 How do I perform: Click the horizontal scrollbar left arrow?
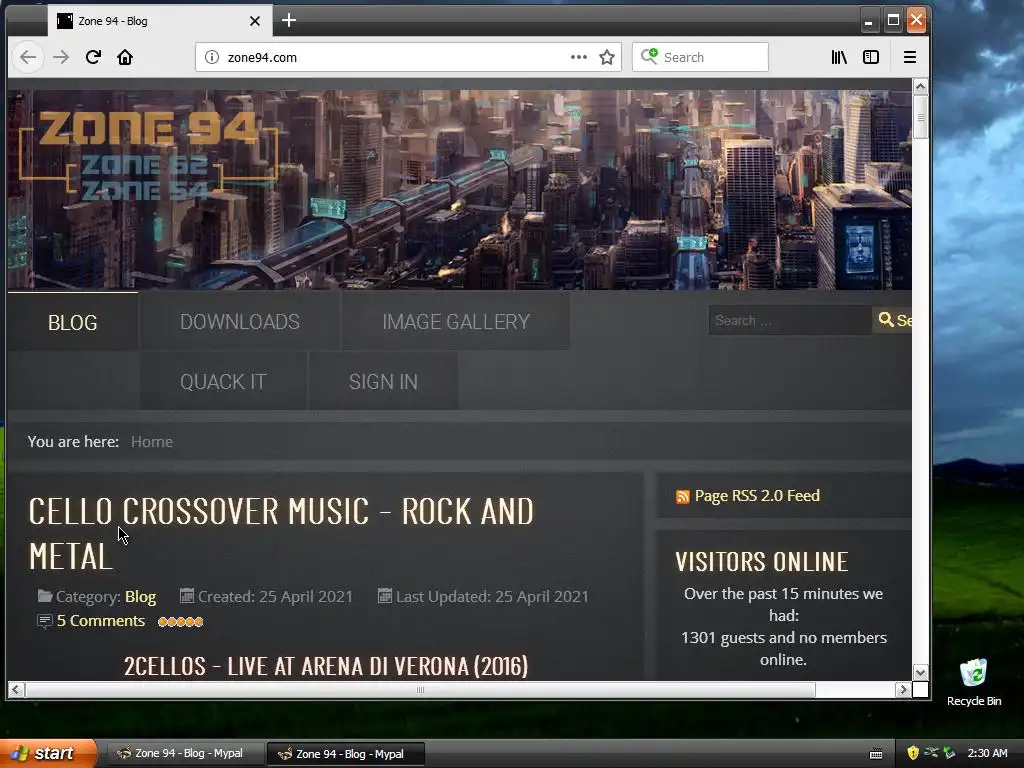pyautogui.click(x=16, y=690)
